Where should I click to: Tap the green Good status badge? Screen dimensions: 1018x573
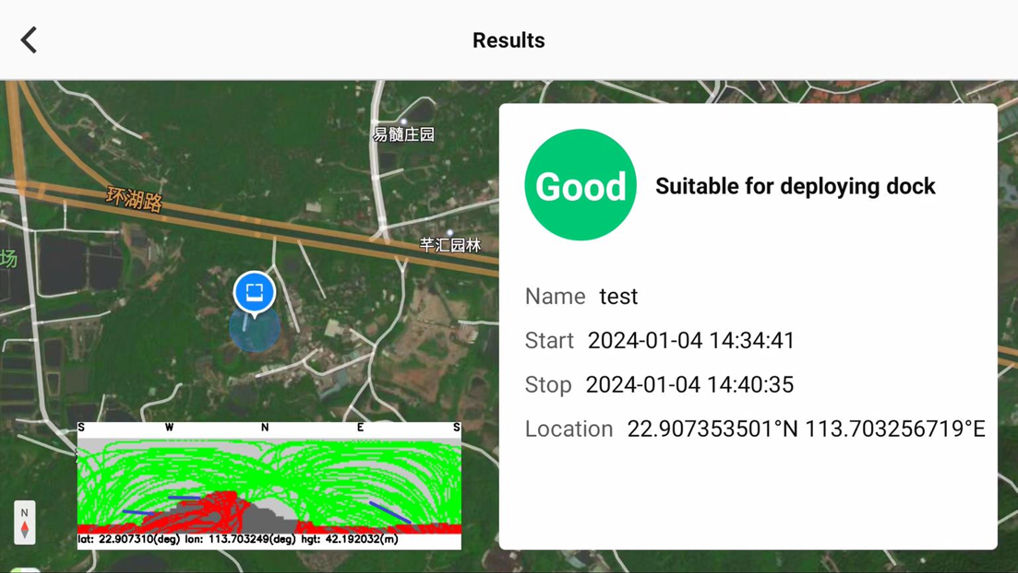point(580,185)
